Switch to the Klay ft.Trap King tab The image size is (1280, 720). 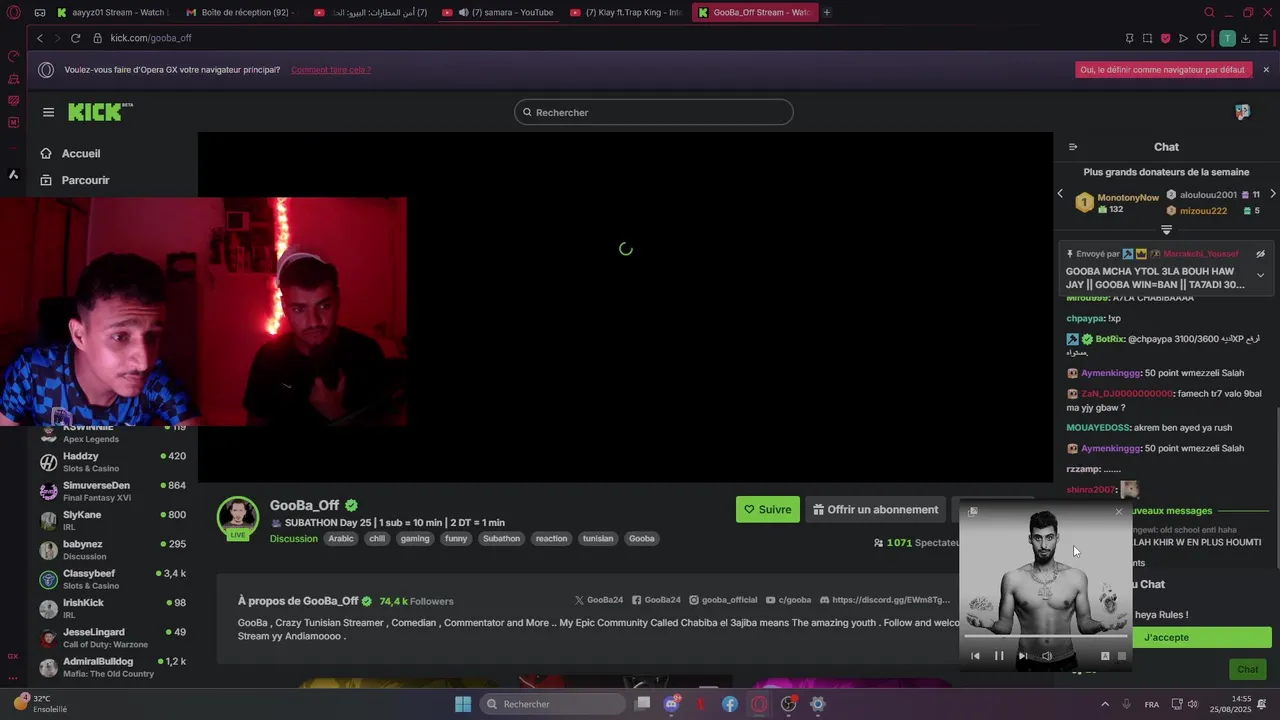[x=626, y=12]
